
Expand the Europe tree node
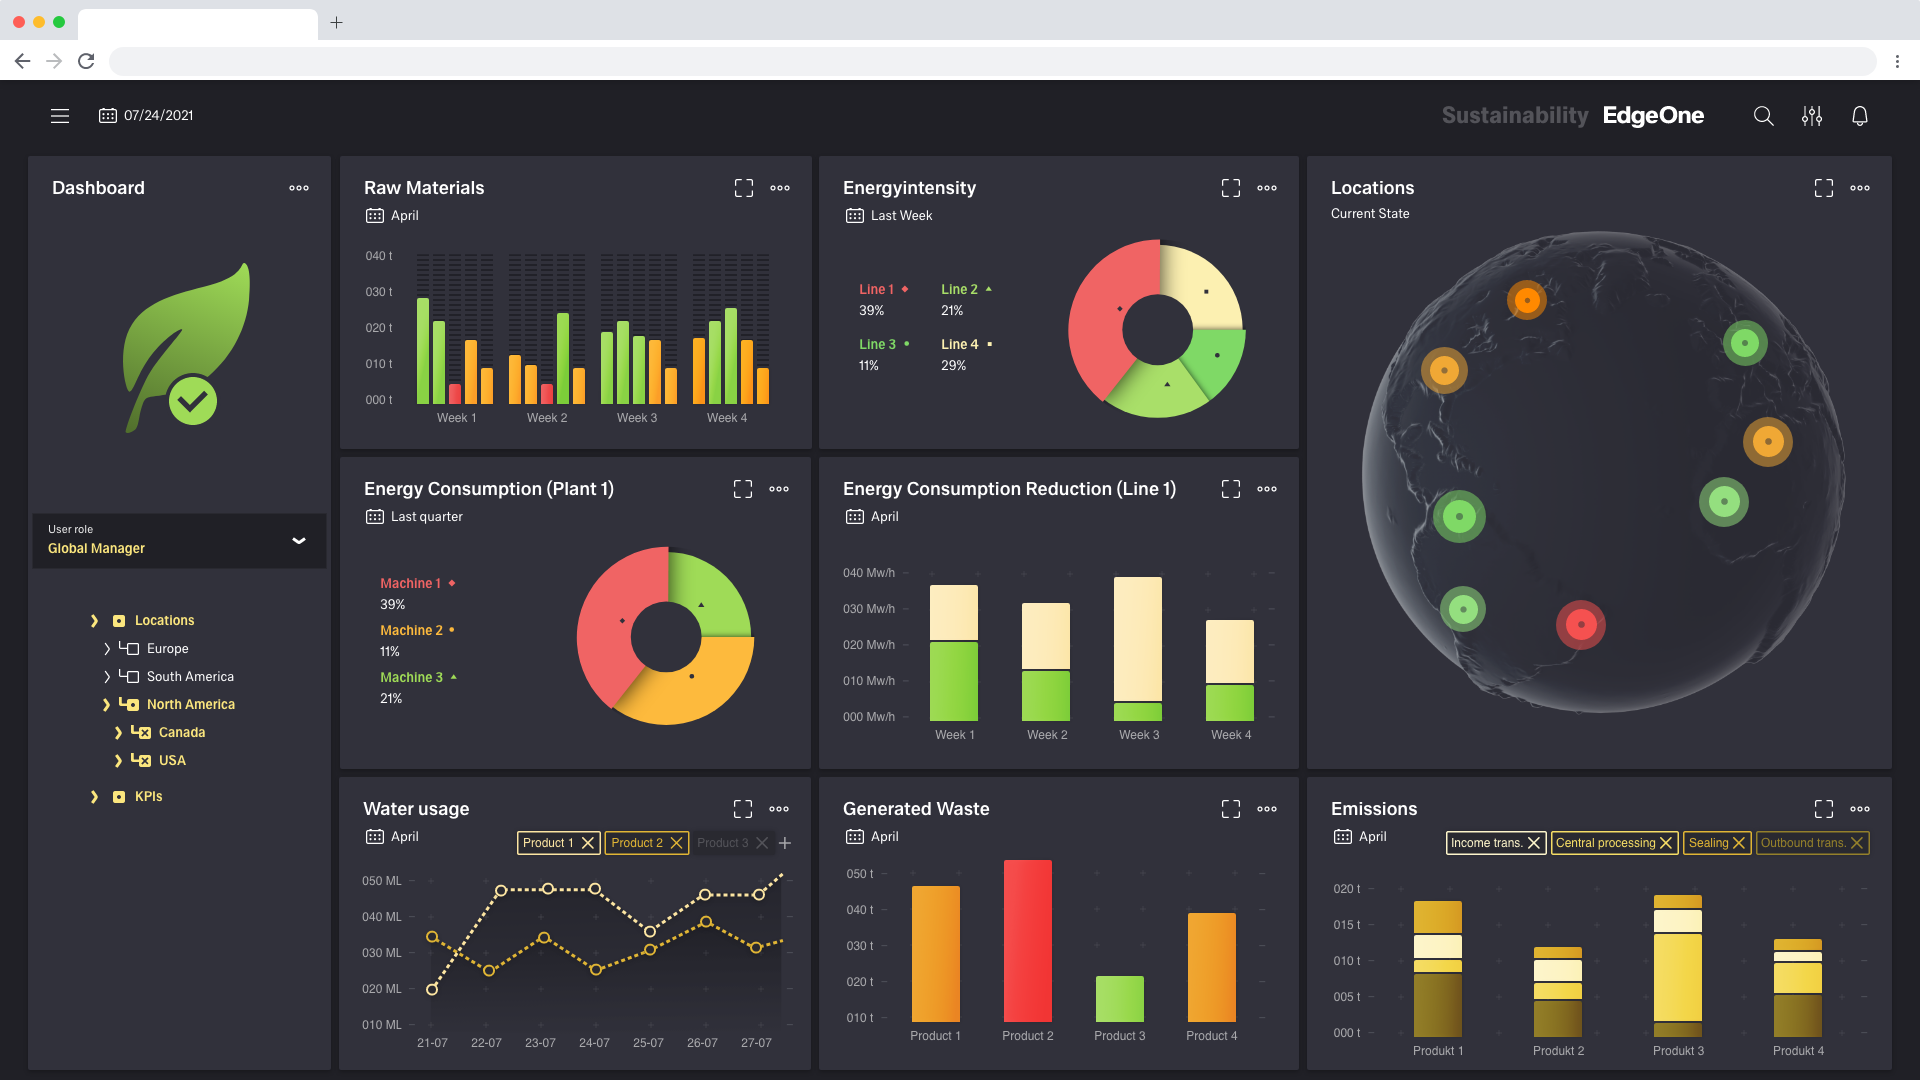pos(107,649)
